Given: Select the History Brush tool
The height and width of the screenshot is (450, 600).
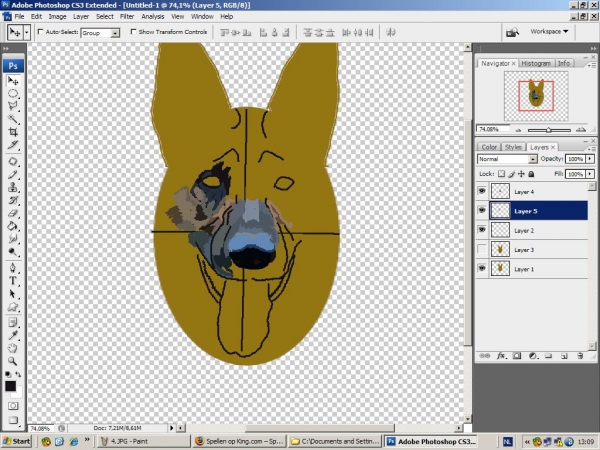Looking at the screenshot, I should coord(13,200).
